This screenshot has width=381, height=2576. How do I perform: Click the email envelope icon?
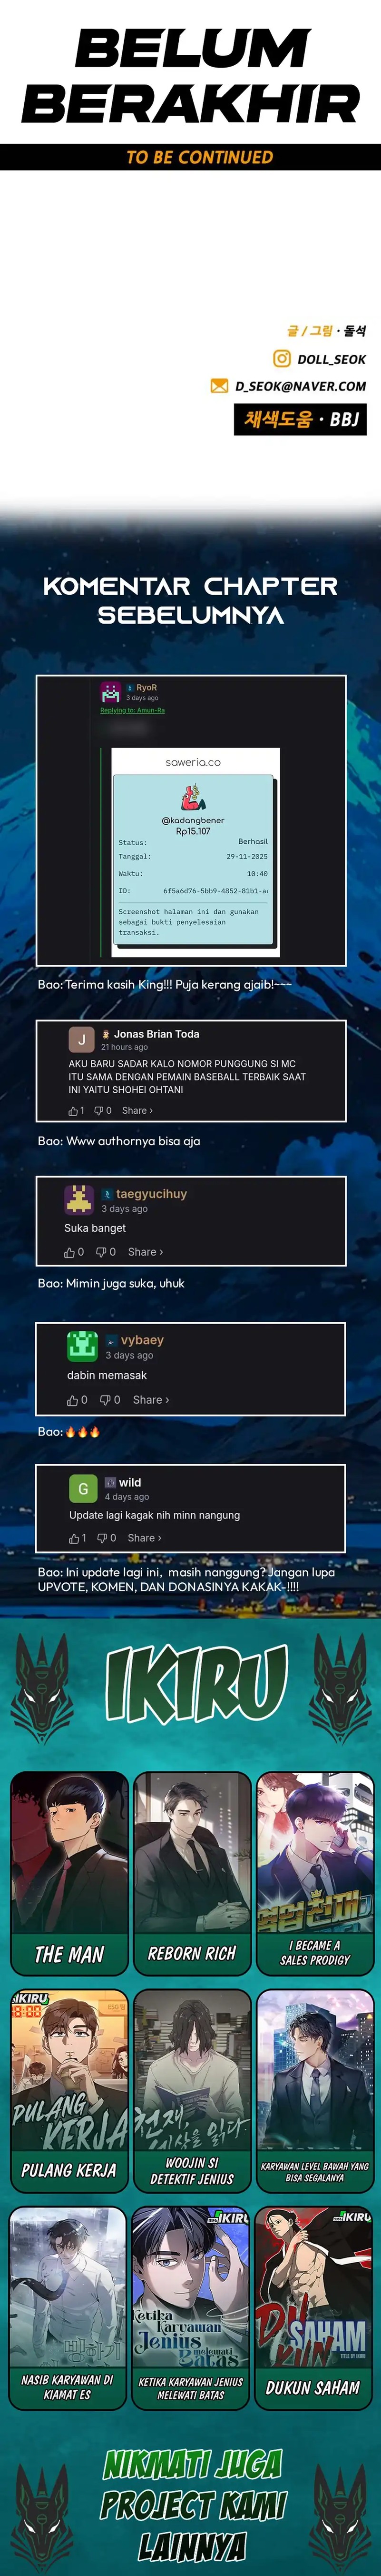219,385
